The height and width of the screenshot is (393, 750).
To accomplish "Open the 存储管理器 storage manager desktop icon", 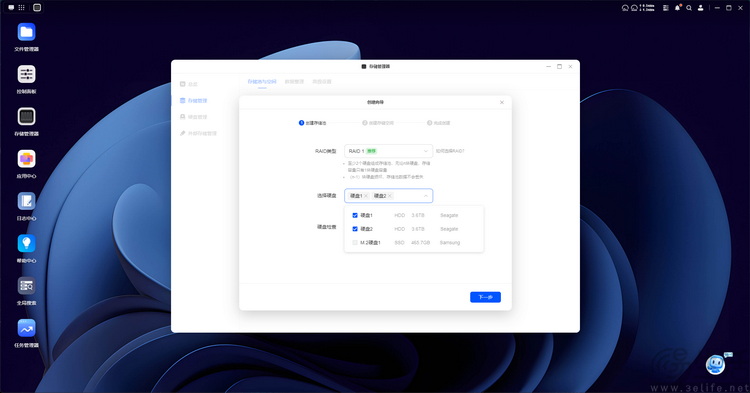I will (x=26, y=117).
